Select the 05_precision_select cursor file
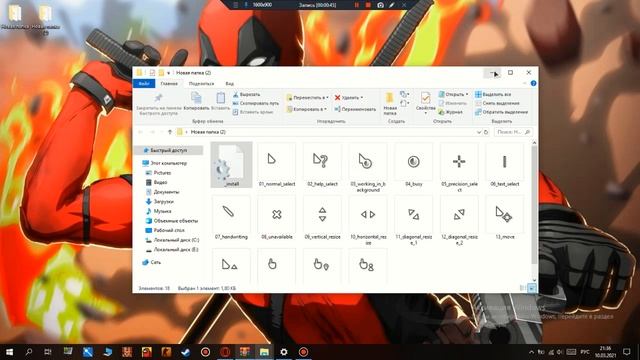 point(459,167)
